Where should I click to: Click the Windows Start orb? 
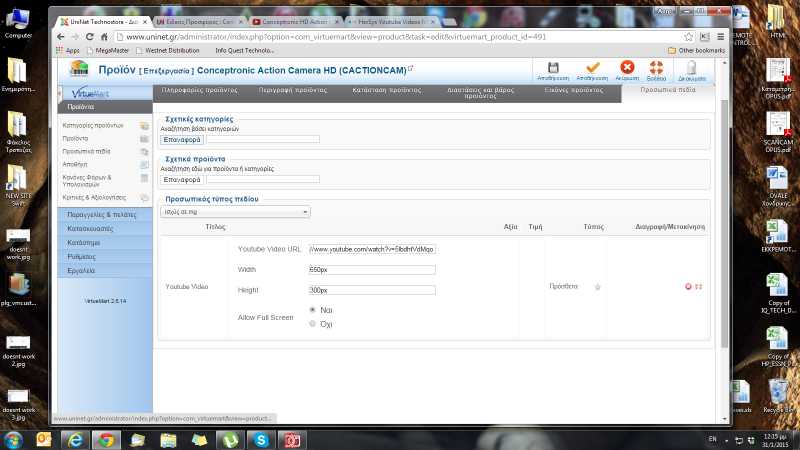tap(13, 440)
